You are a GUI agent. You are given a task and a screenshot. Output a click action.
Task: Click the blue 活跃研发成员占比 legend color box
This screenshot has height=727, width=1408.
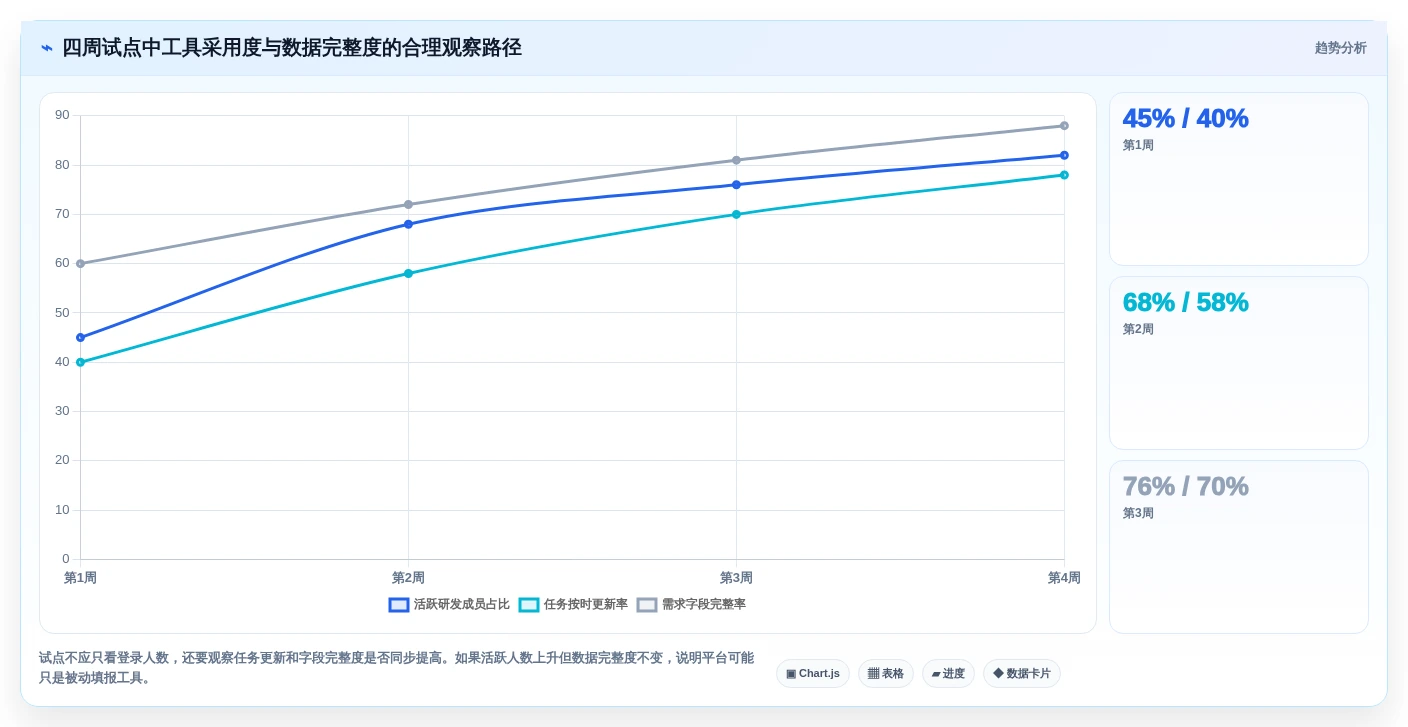pyautogui.click(x=399, y=605)
